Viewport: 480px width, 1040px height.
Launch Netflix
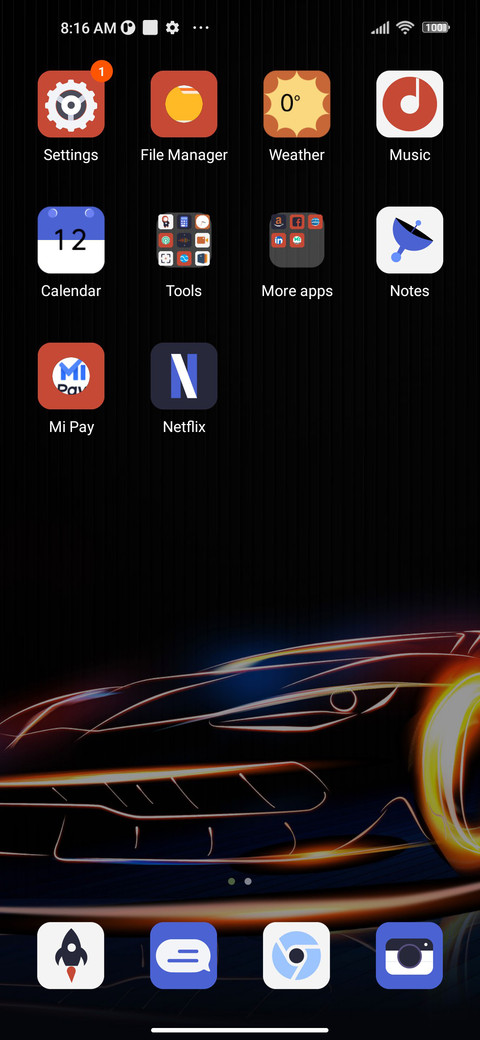point(184,376)
